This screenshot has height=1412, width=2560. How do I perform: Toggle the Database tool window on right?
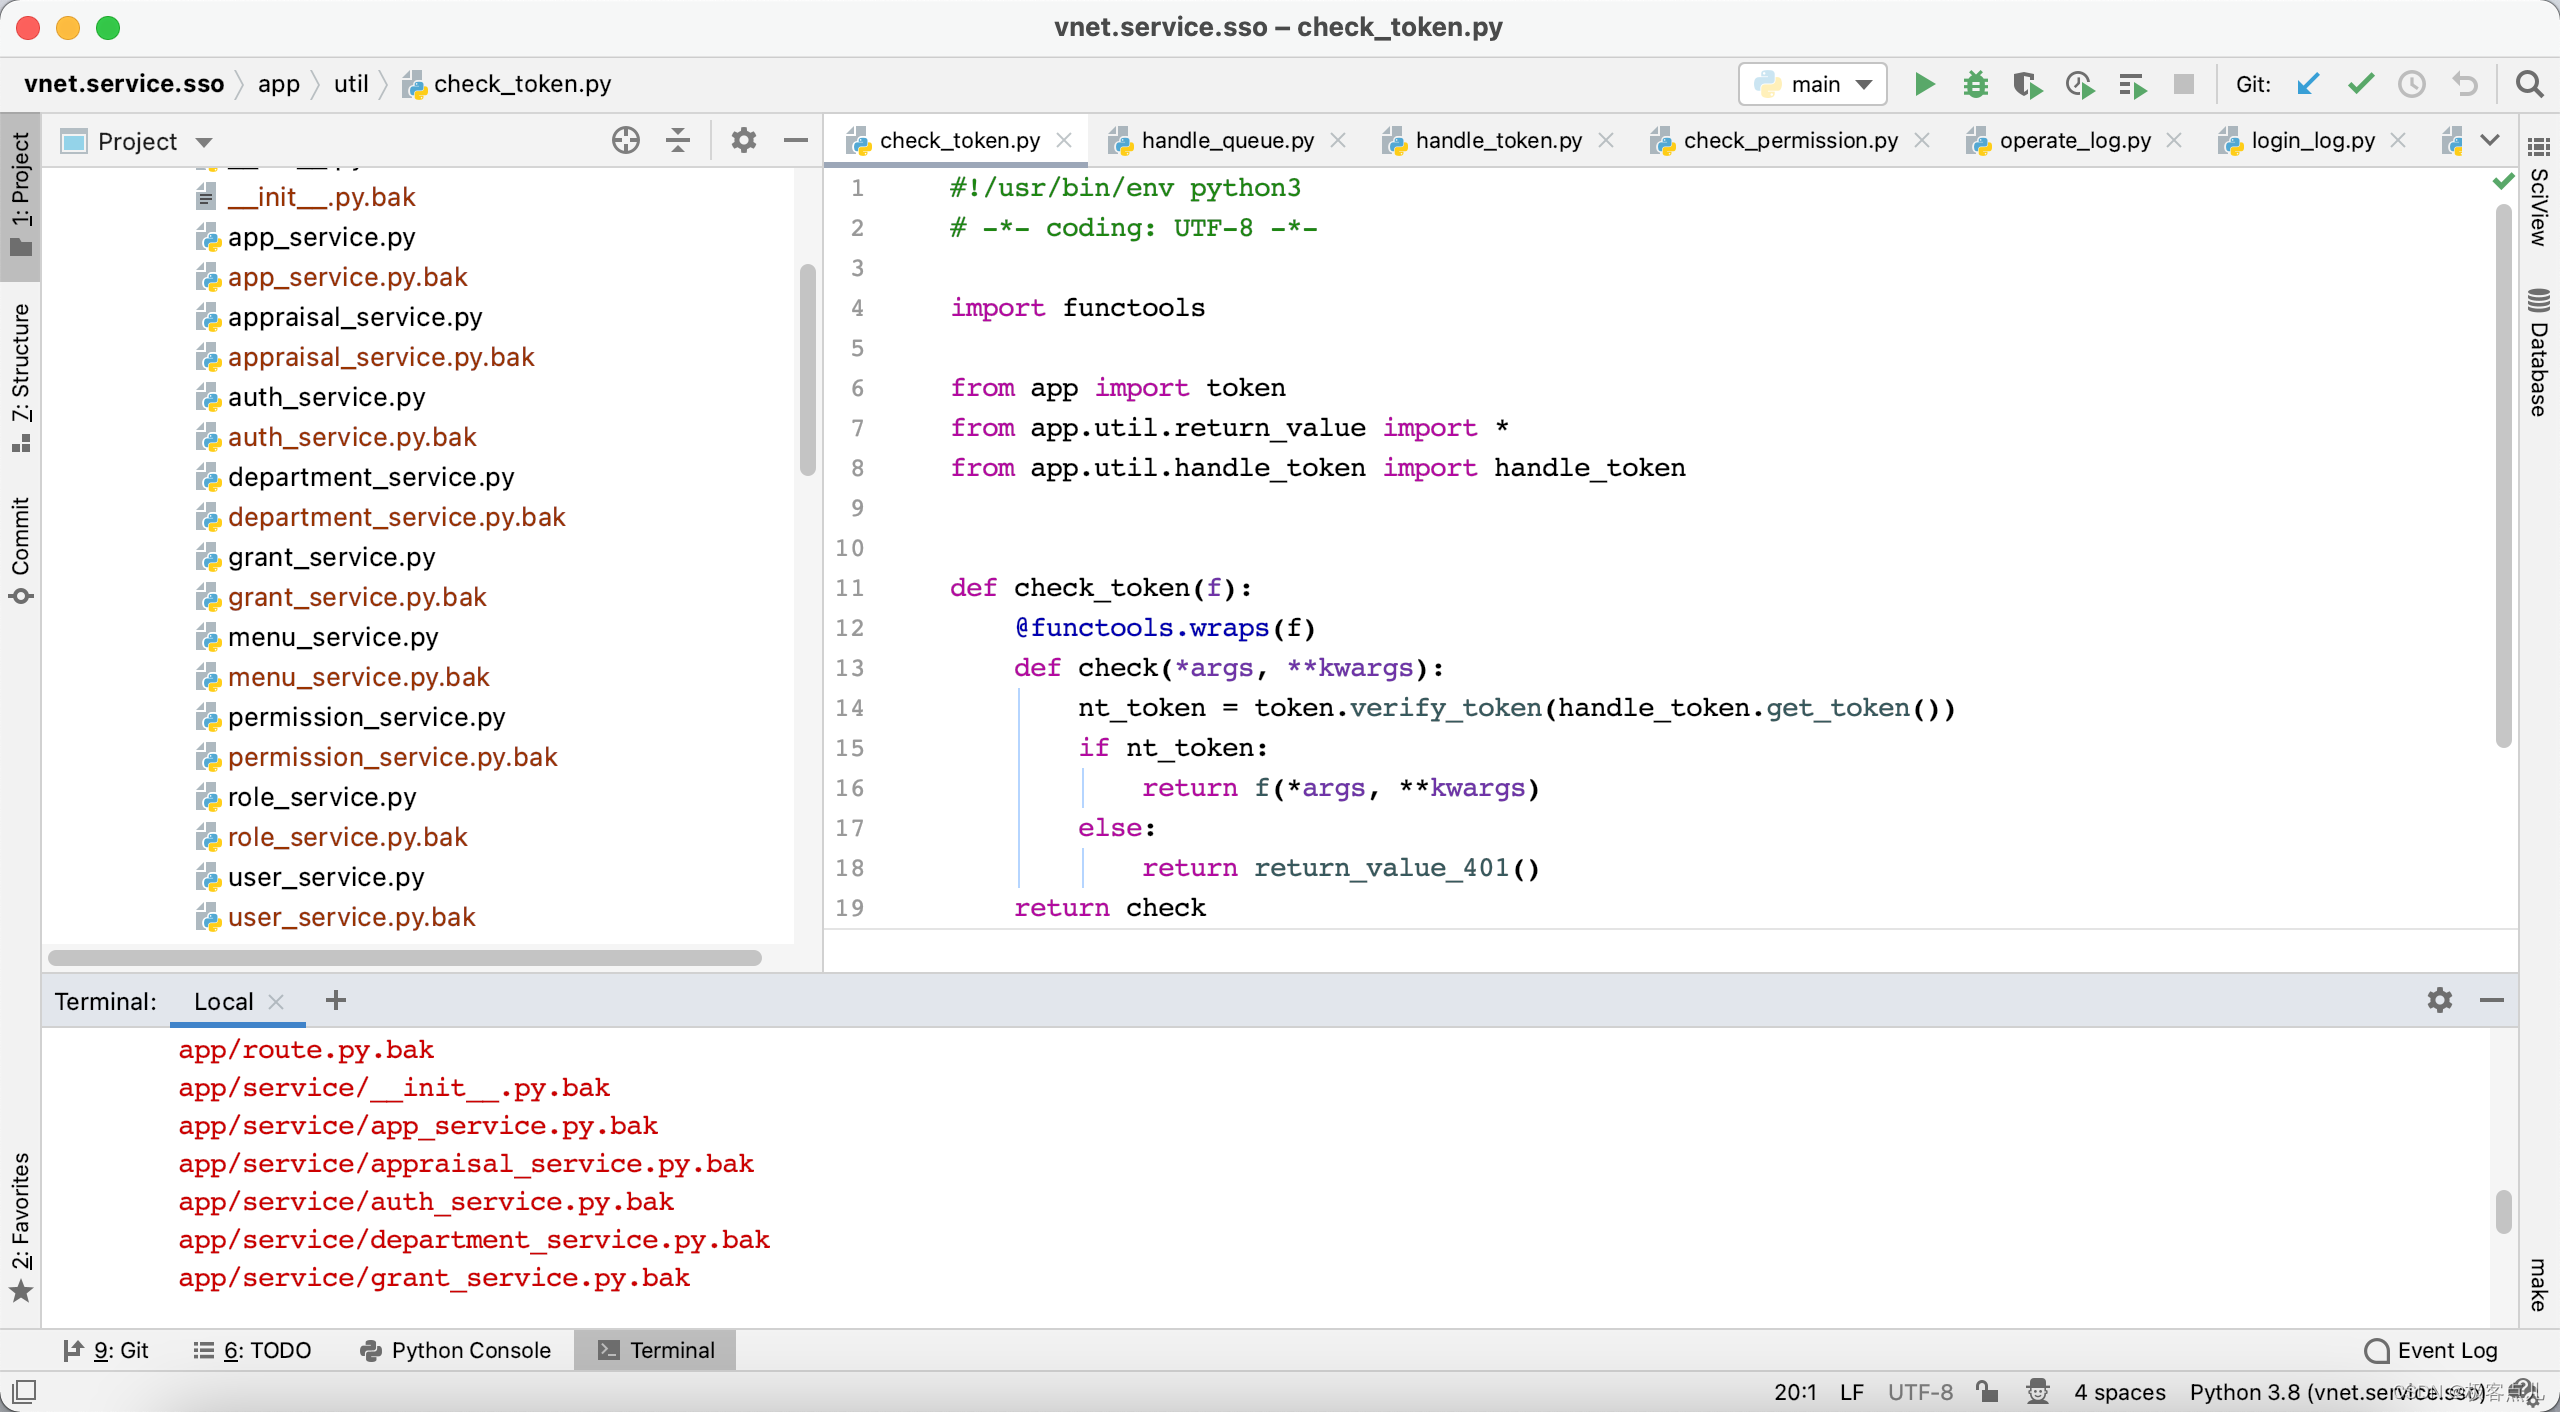(x=2538, y=355)
